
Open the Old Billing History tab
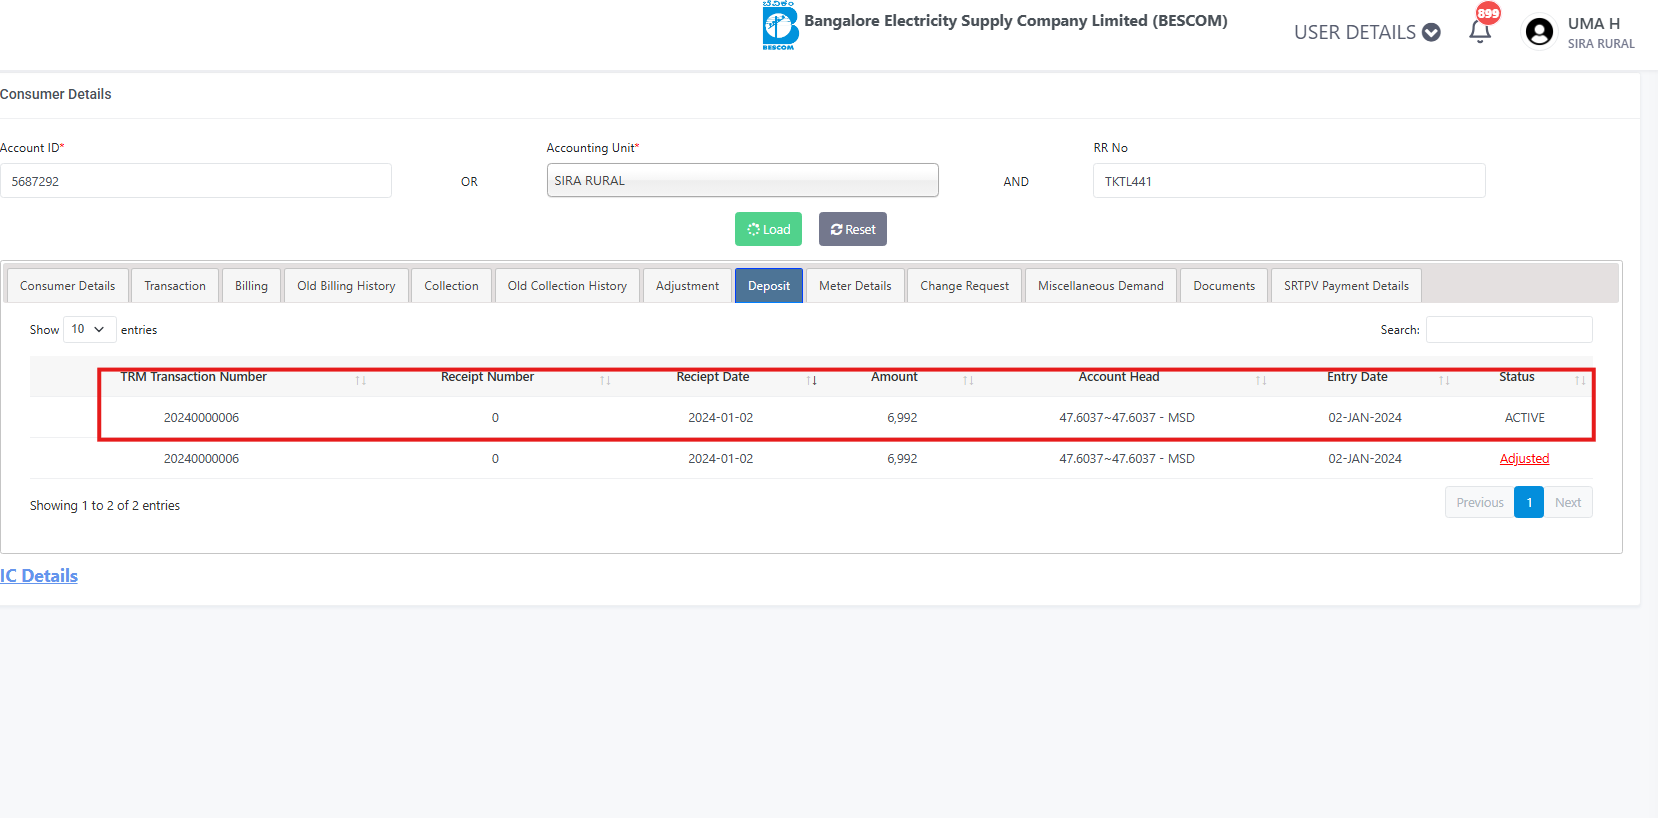346,286
